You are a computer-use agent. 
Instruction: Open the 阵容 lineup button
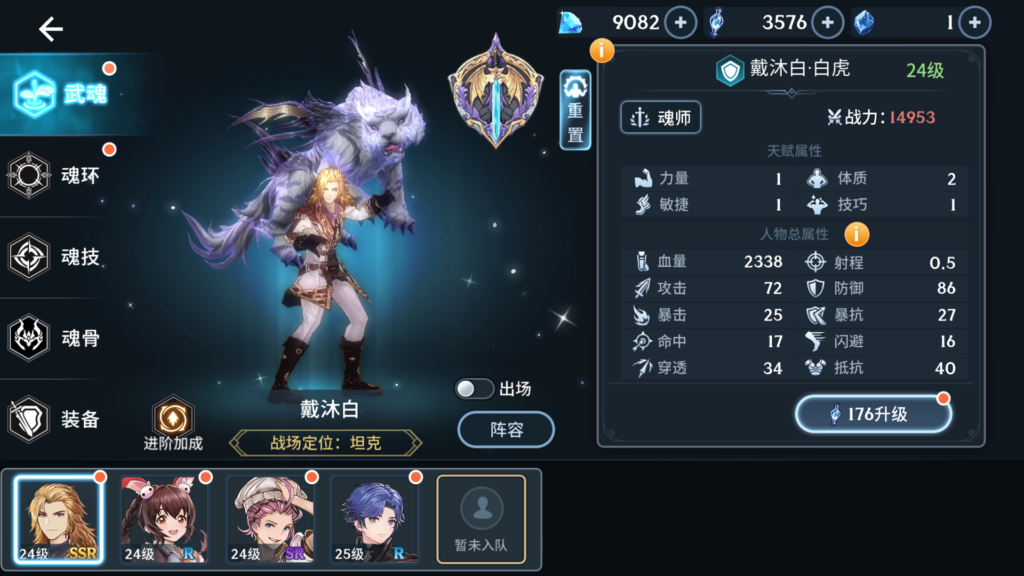pyautogui.click(x=506, y=429)
